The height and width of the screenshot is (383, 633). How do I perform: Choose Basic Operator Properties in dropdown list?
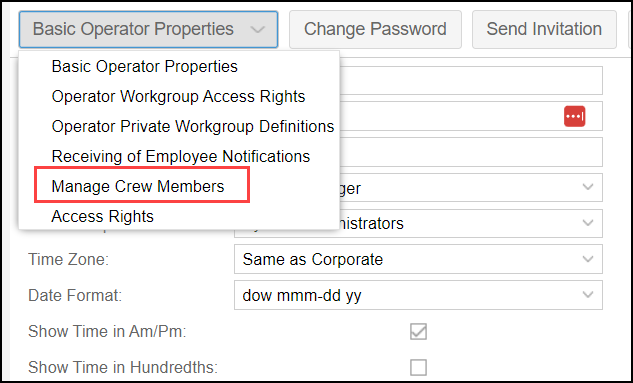coord(145,67)
